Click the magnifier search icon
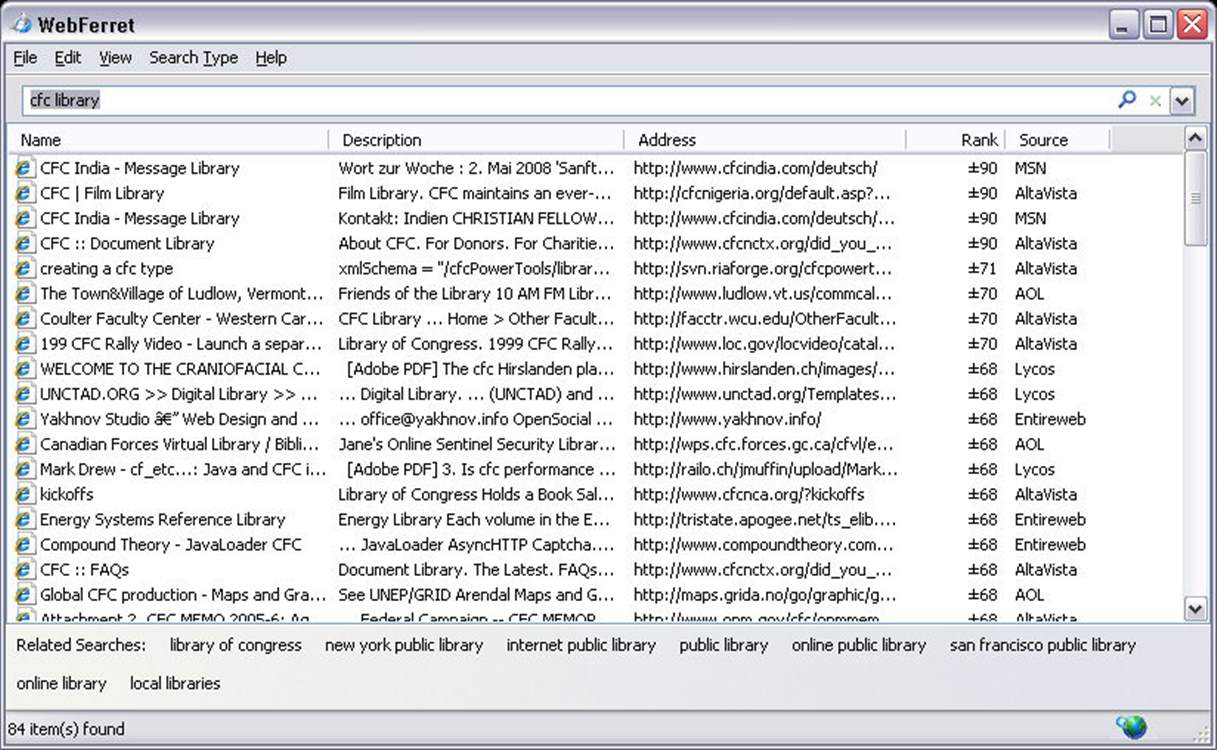 point(1127,99)
